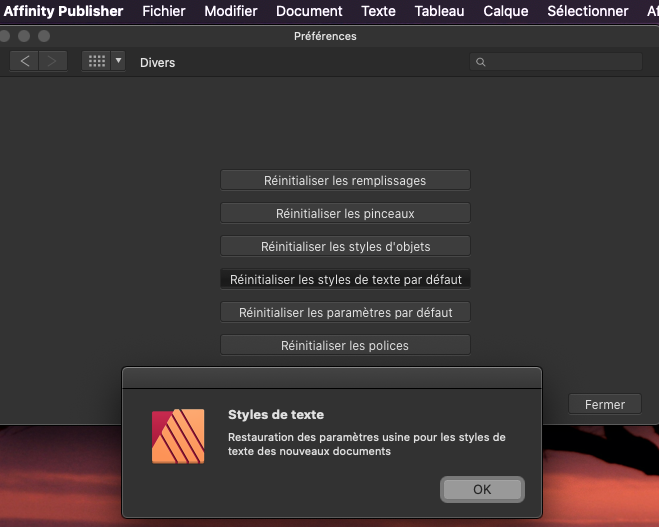Click the Styles de texte dialog heading
This screenshot has height=527, width=659.
tap(276, 415)
